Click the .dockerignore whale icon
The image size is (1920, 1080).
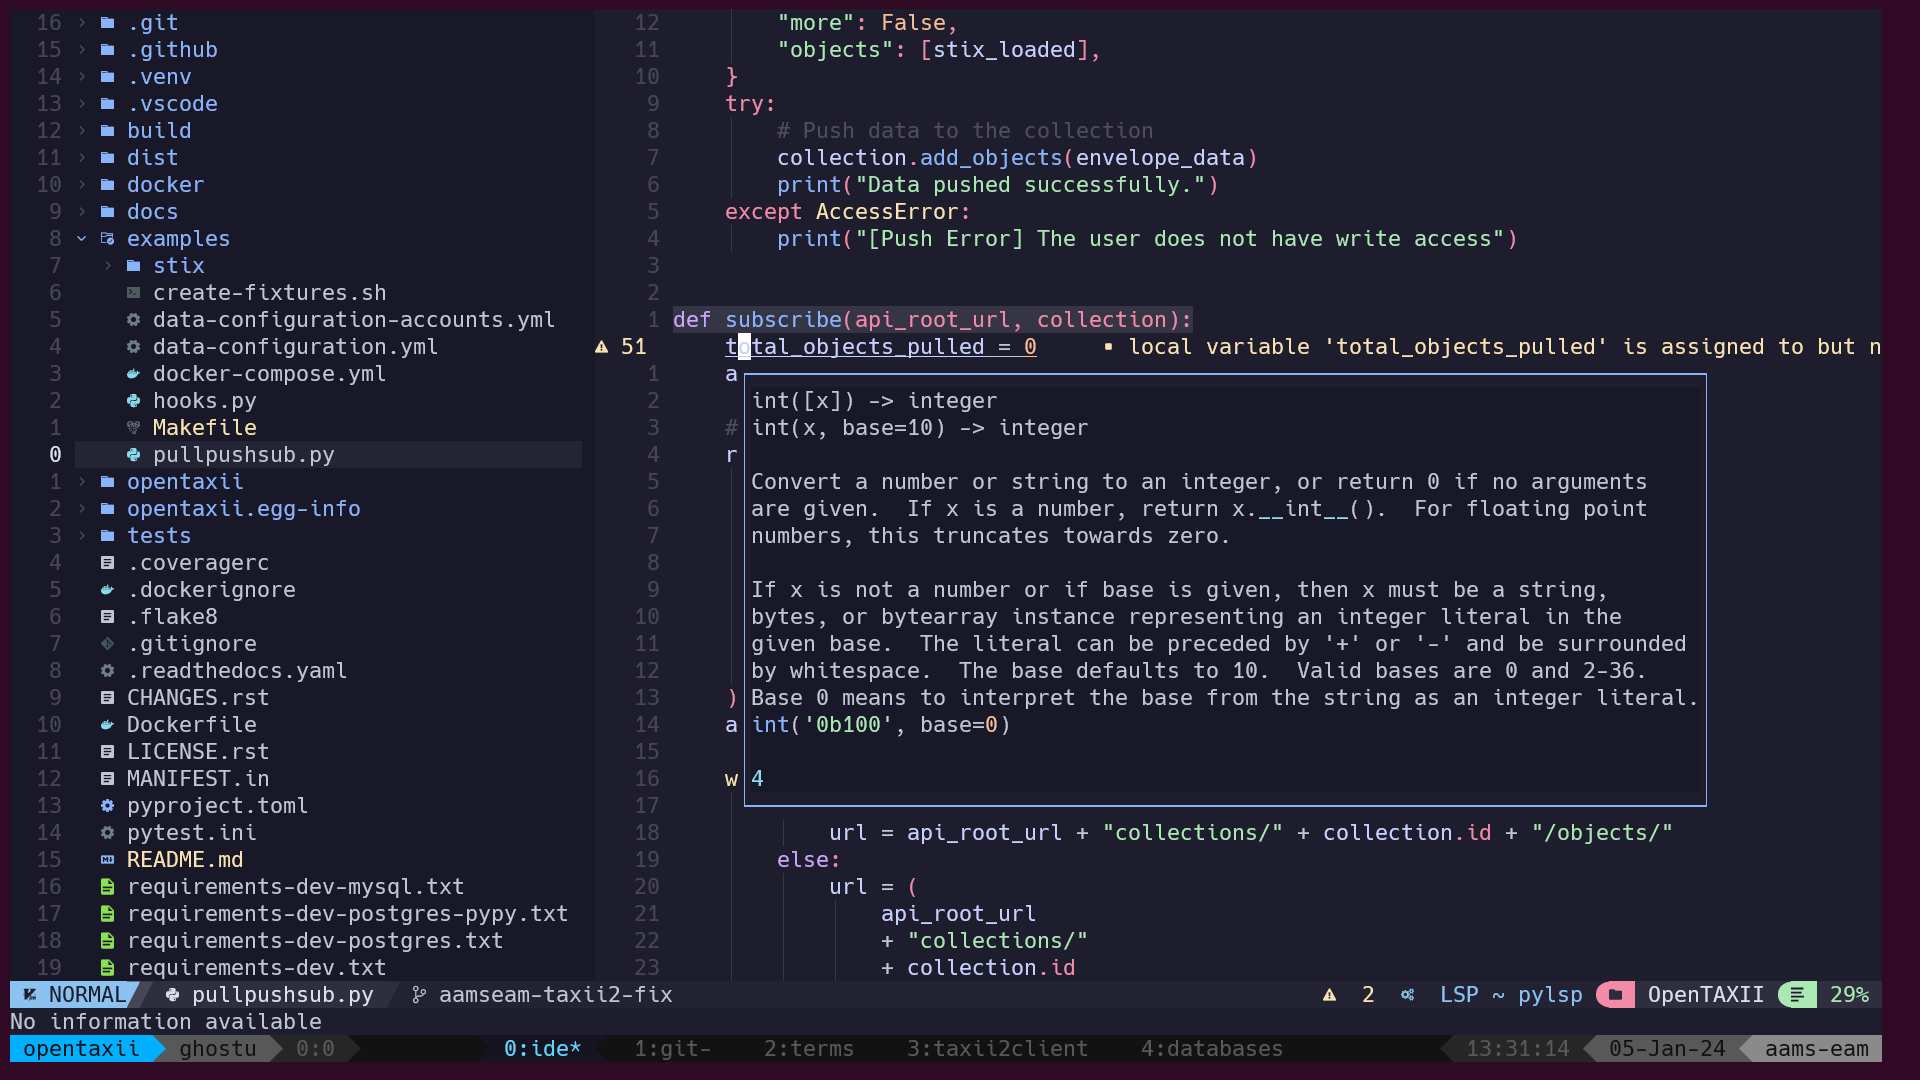point(107,590)
